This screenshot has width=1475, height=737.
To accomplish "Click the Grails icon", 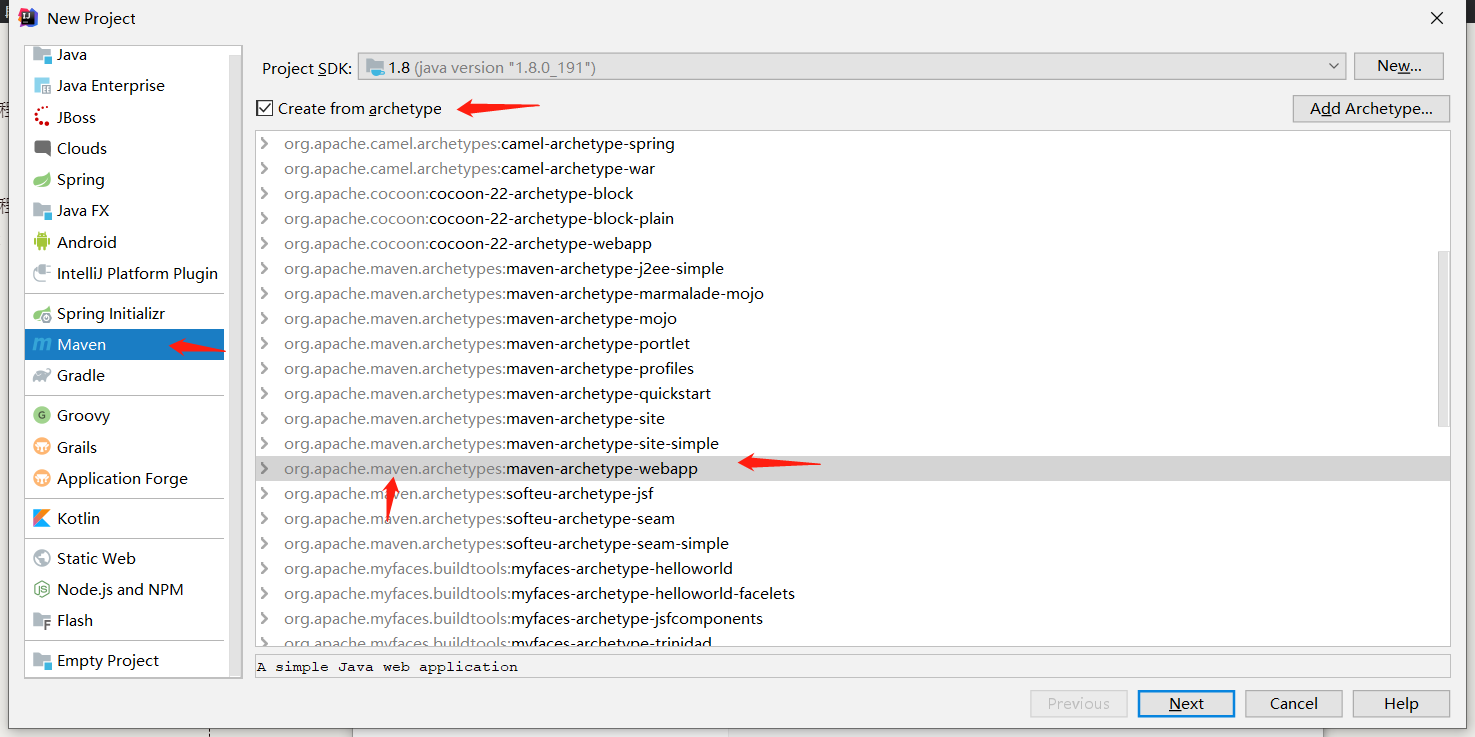I will tap(42, 447).
